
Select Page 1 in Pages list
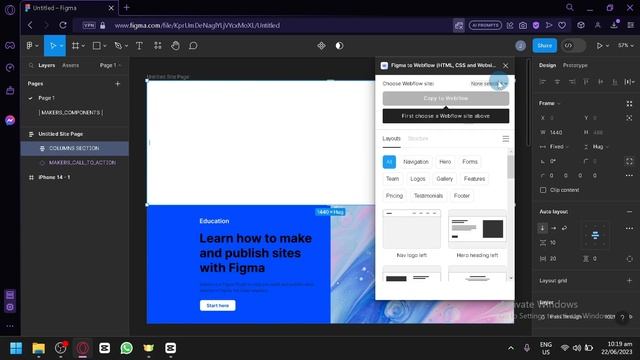coord(46,98)
